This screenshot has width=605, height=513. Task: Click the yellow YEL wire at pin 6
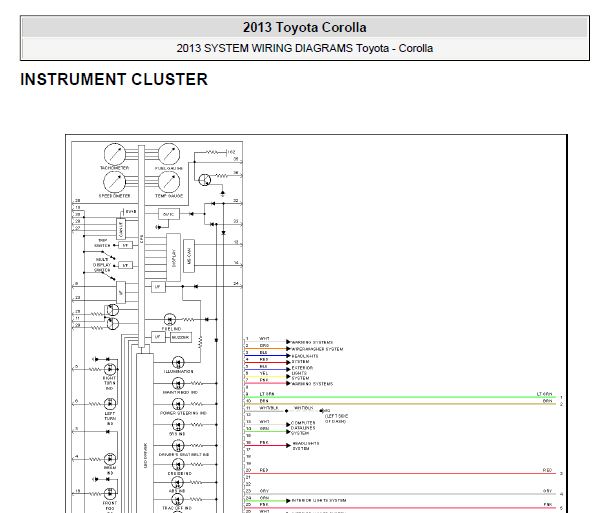coord(266,376)
